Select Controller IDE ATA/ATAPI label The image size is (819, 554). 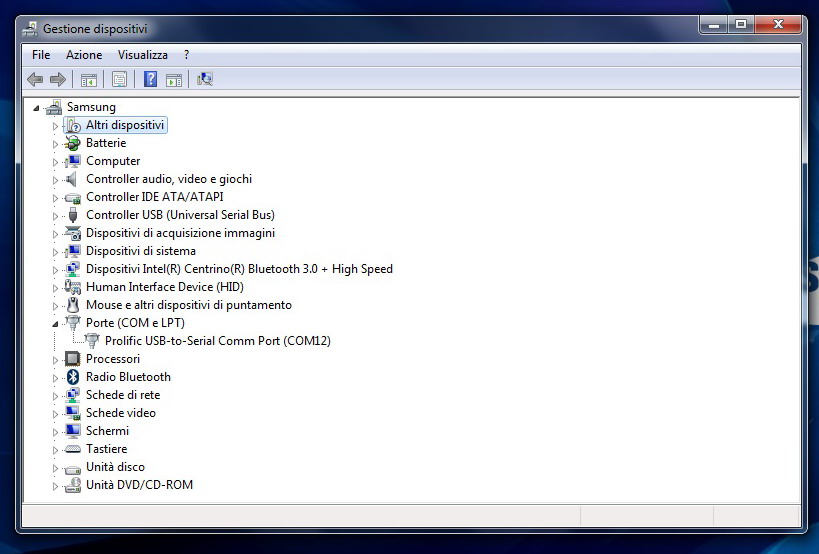click(x=155, y=197)
